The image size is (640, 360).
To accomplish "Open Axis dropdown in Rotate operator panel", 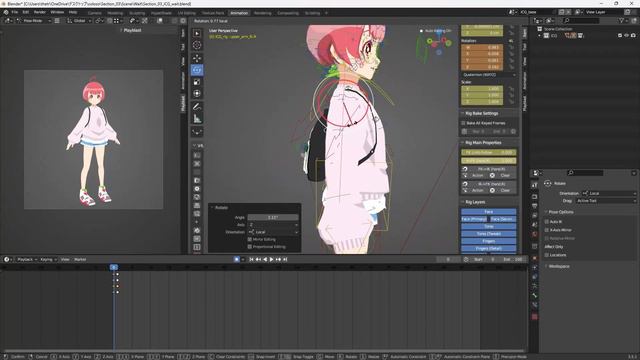I will (x=273, y=225).
